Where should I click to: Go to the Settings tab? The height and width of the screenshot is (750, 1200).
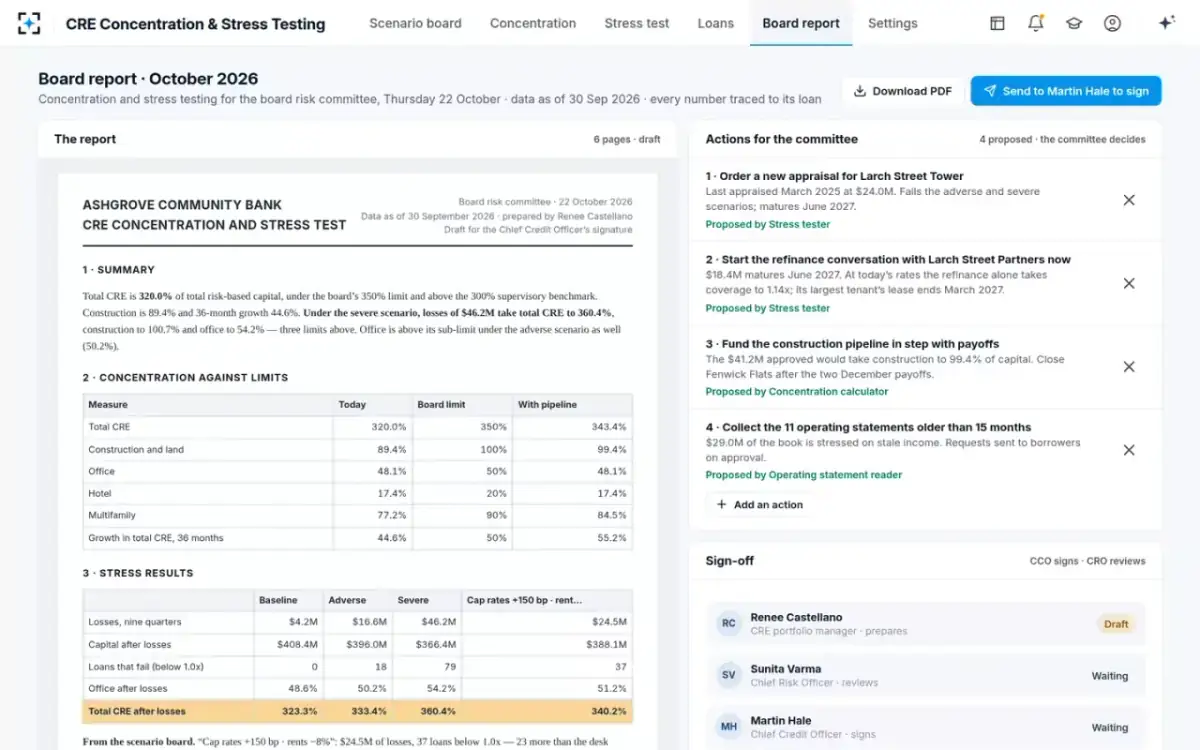[893, 23]
